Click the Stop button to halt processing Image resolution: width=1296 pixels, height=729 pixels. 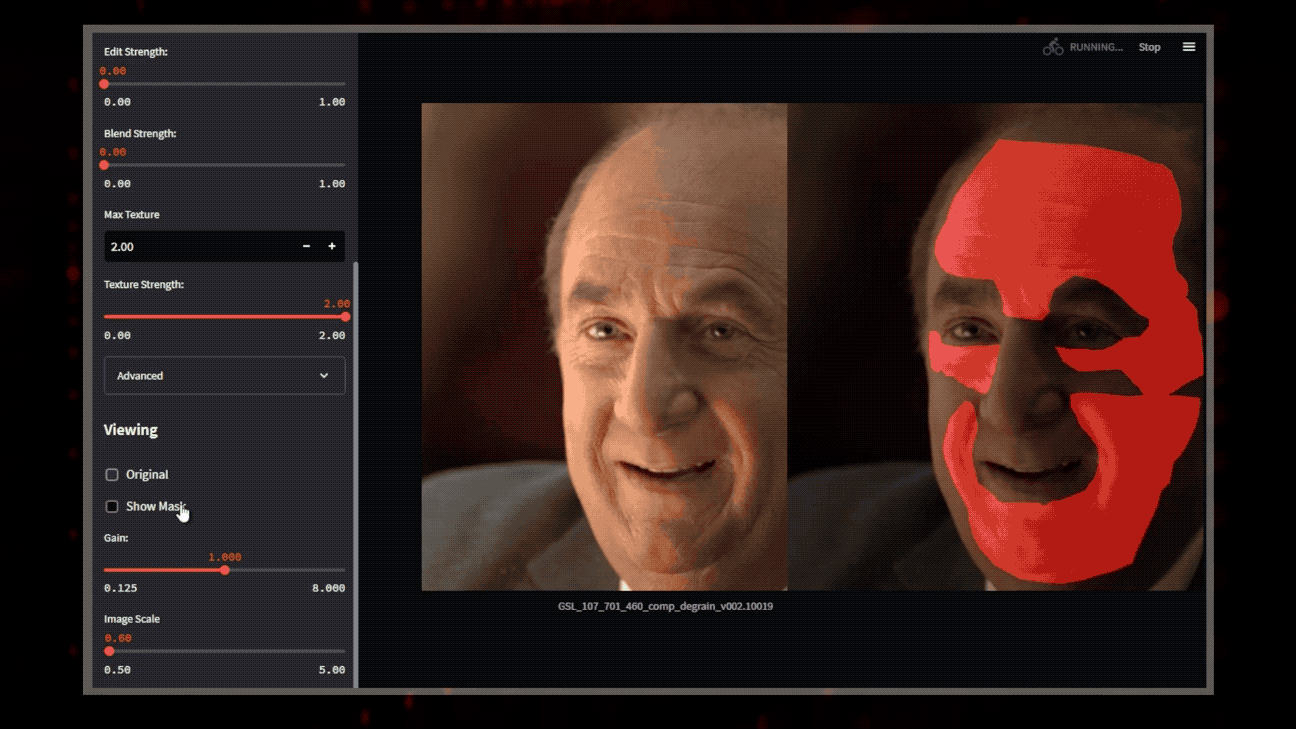1149,46
